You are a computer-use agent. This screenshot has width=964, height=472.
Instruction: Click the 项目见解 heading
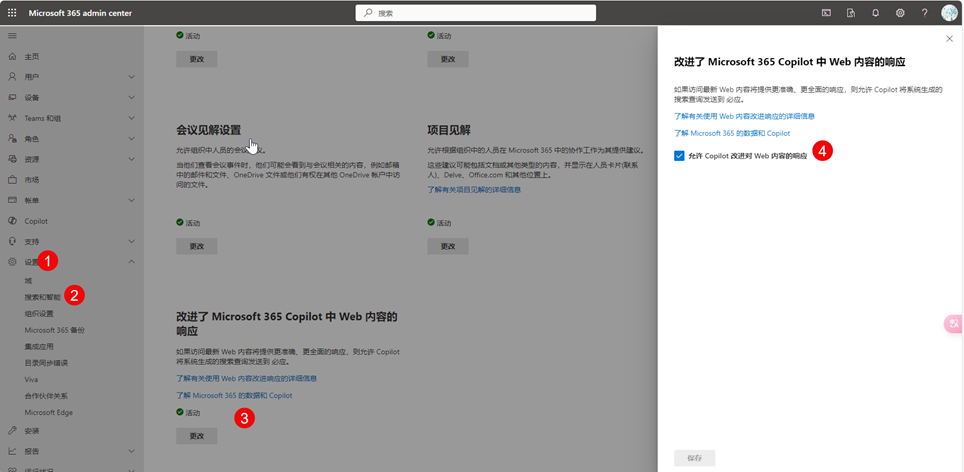point(449,130)
